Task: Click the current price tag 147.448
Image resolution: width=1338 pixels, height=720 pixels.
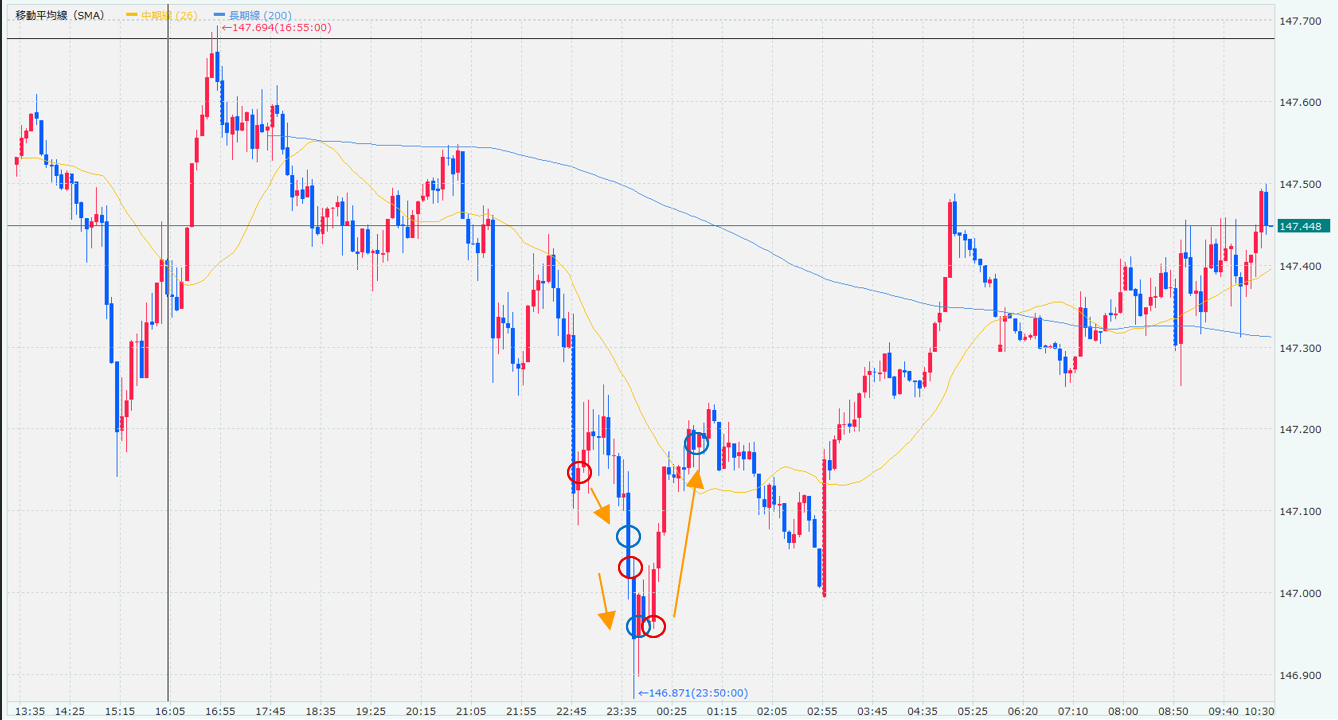Action: point(1301,226)
